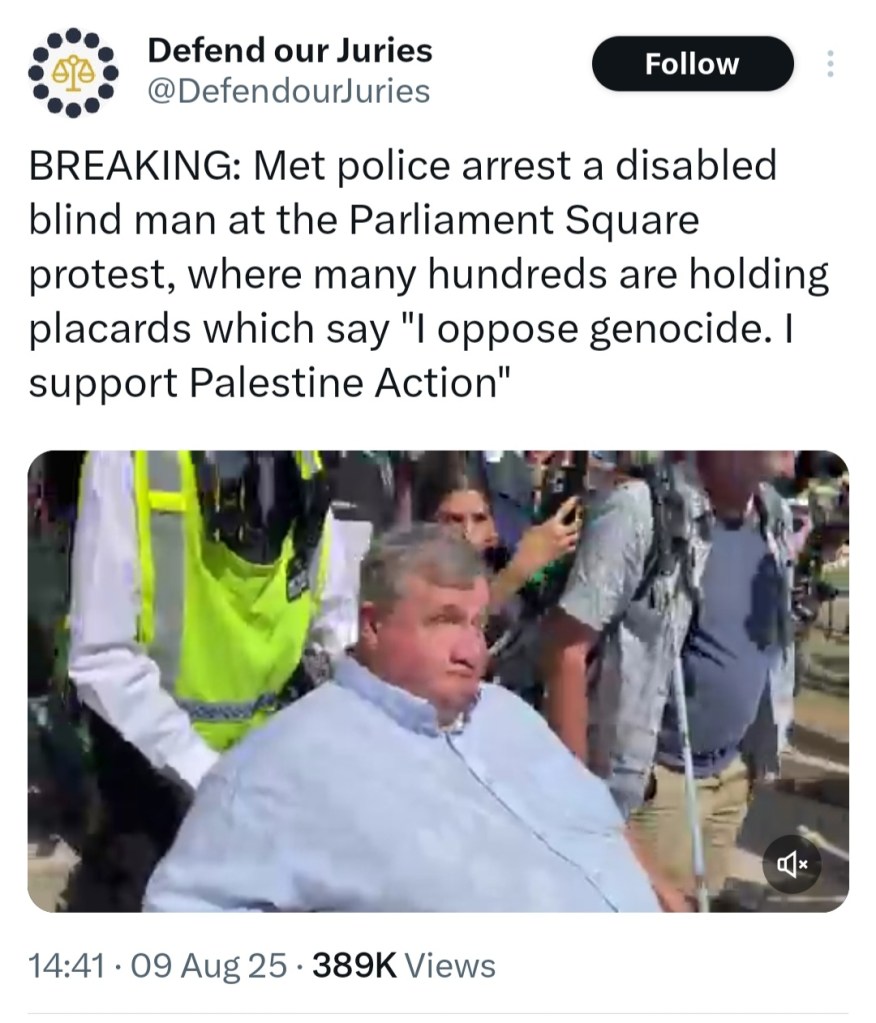Open the three-dot more options menu
876x1023 pixels.
(830, 64)
